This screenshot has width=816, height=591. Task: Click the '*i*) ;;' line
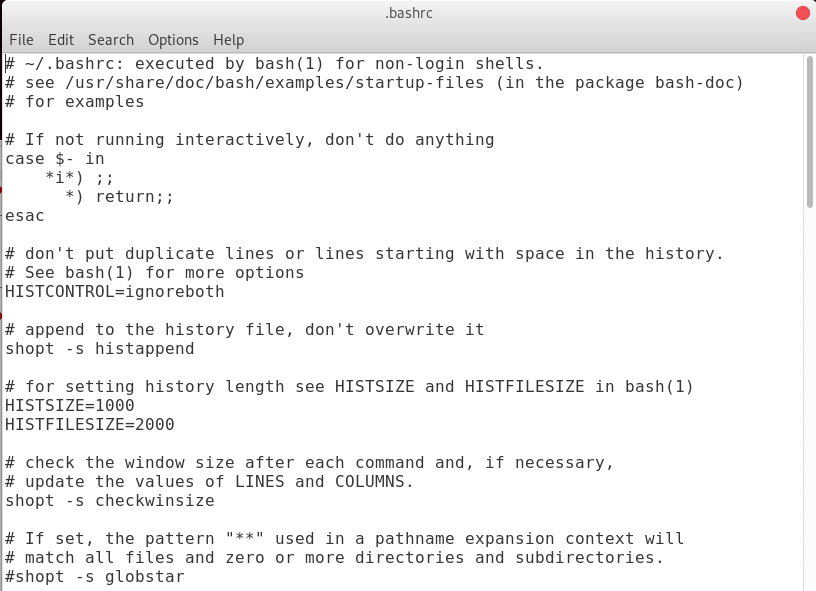pyautogui.click(x=79, y=177)
